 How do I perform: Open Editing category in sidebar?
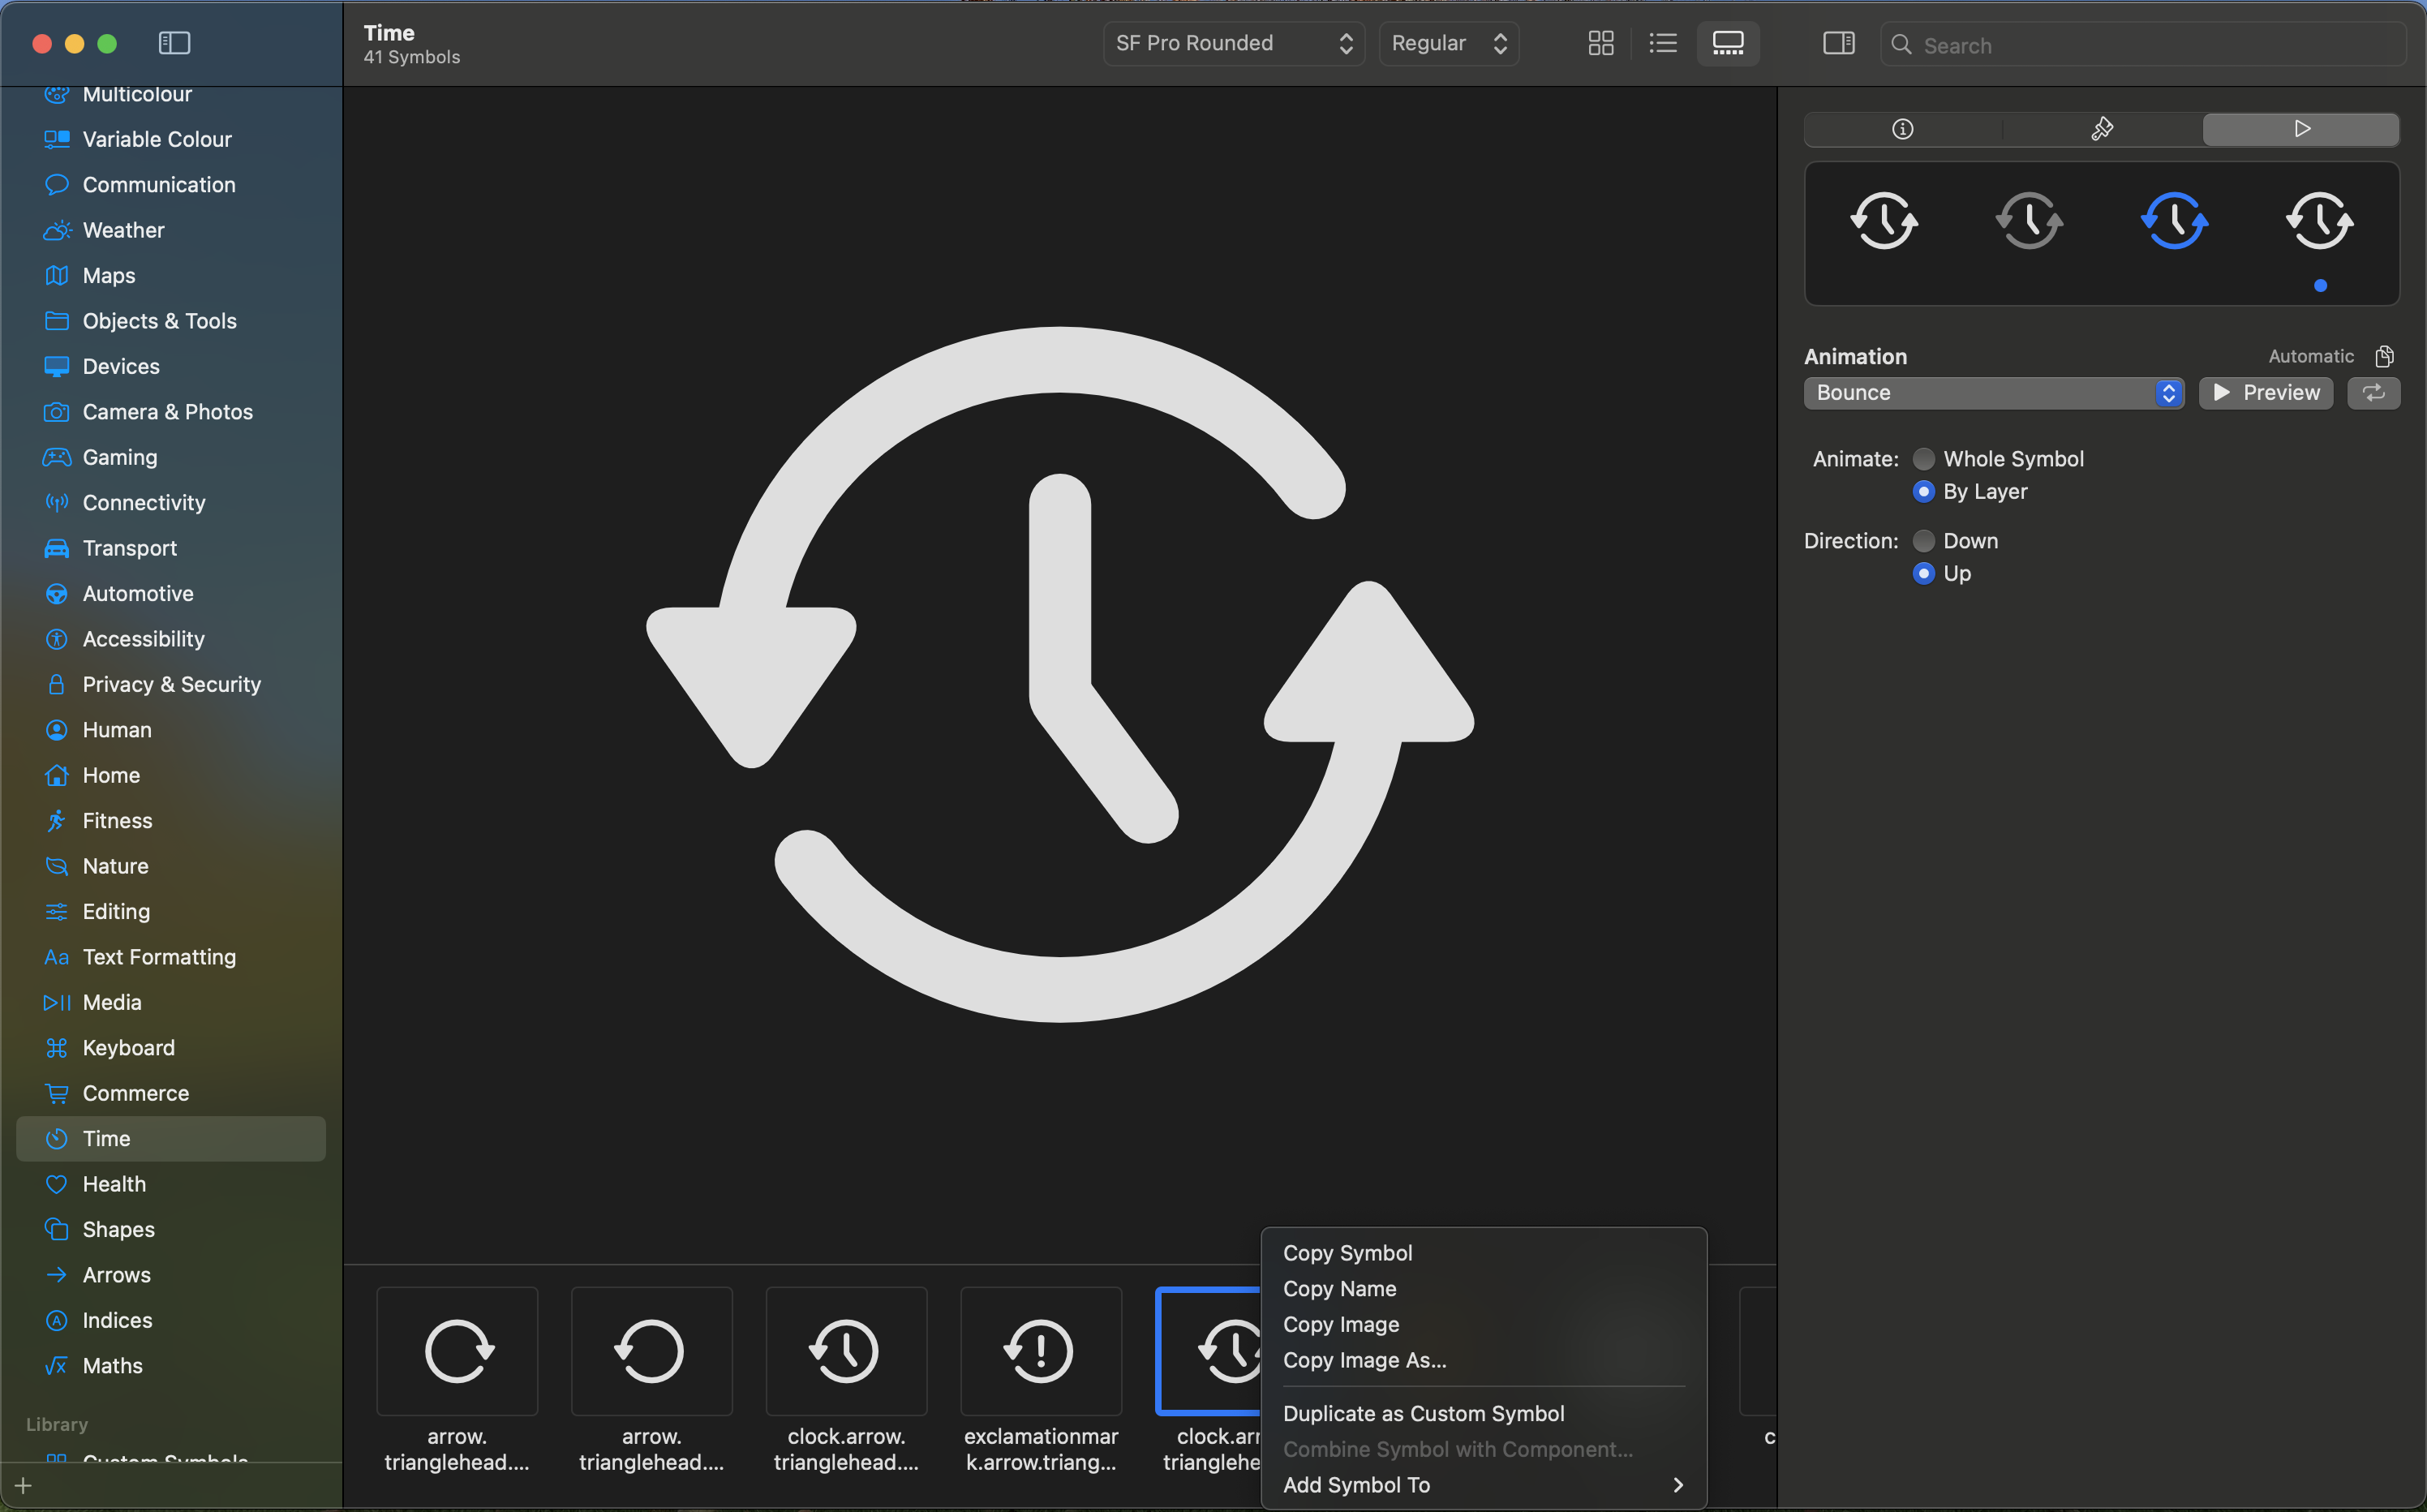pyautogui.click(x=171, y=912)
